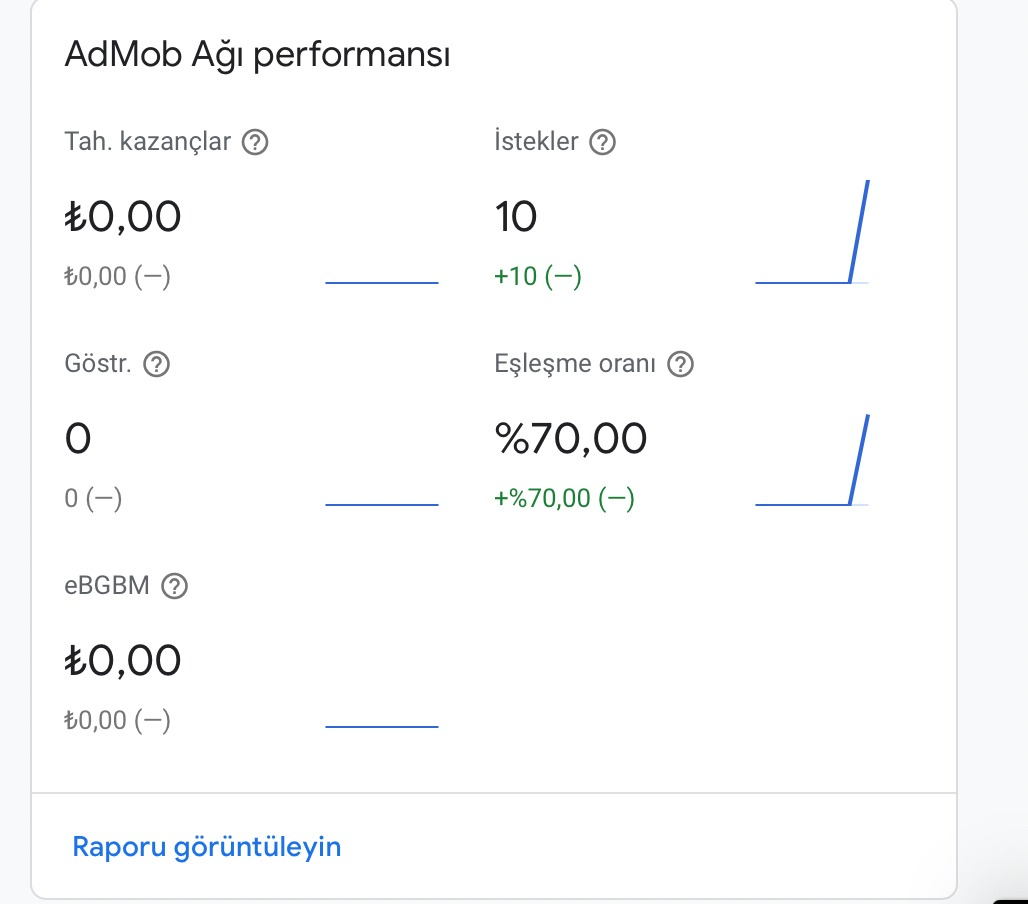Click the %70,00 match rate value
Screen dimensions: 1028x904
click(571, 438)
